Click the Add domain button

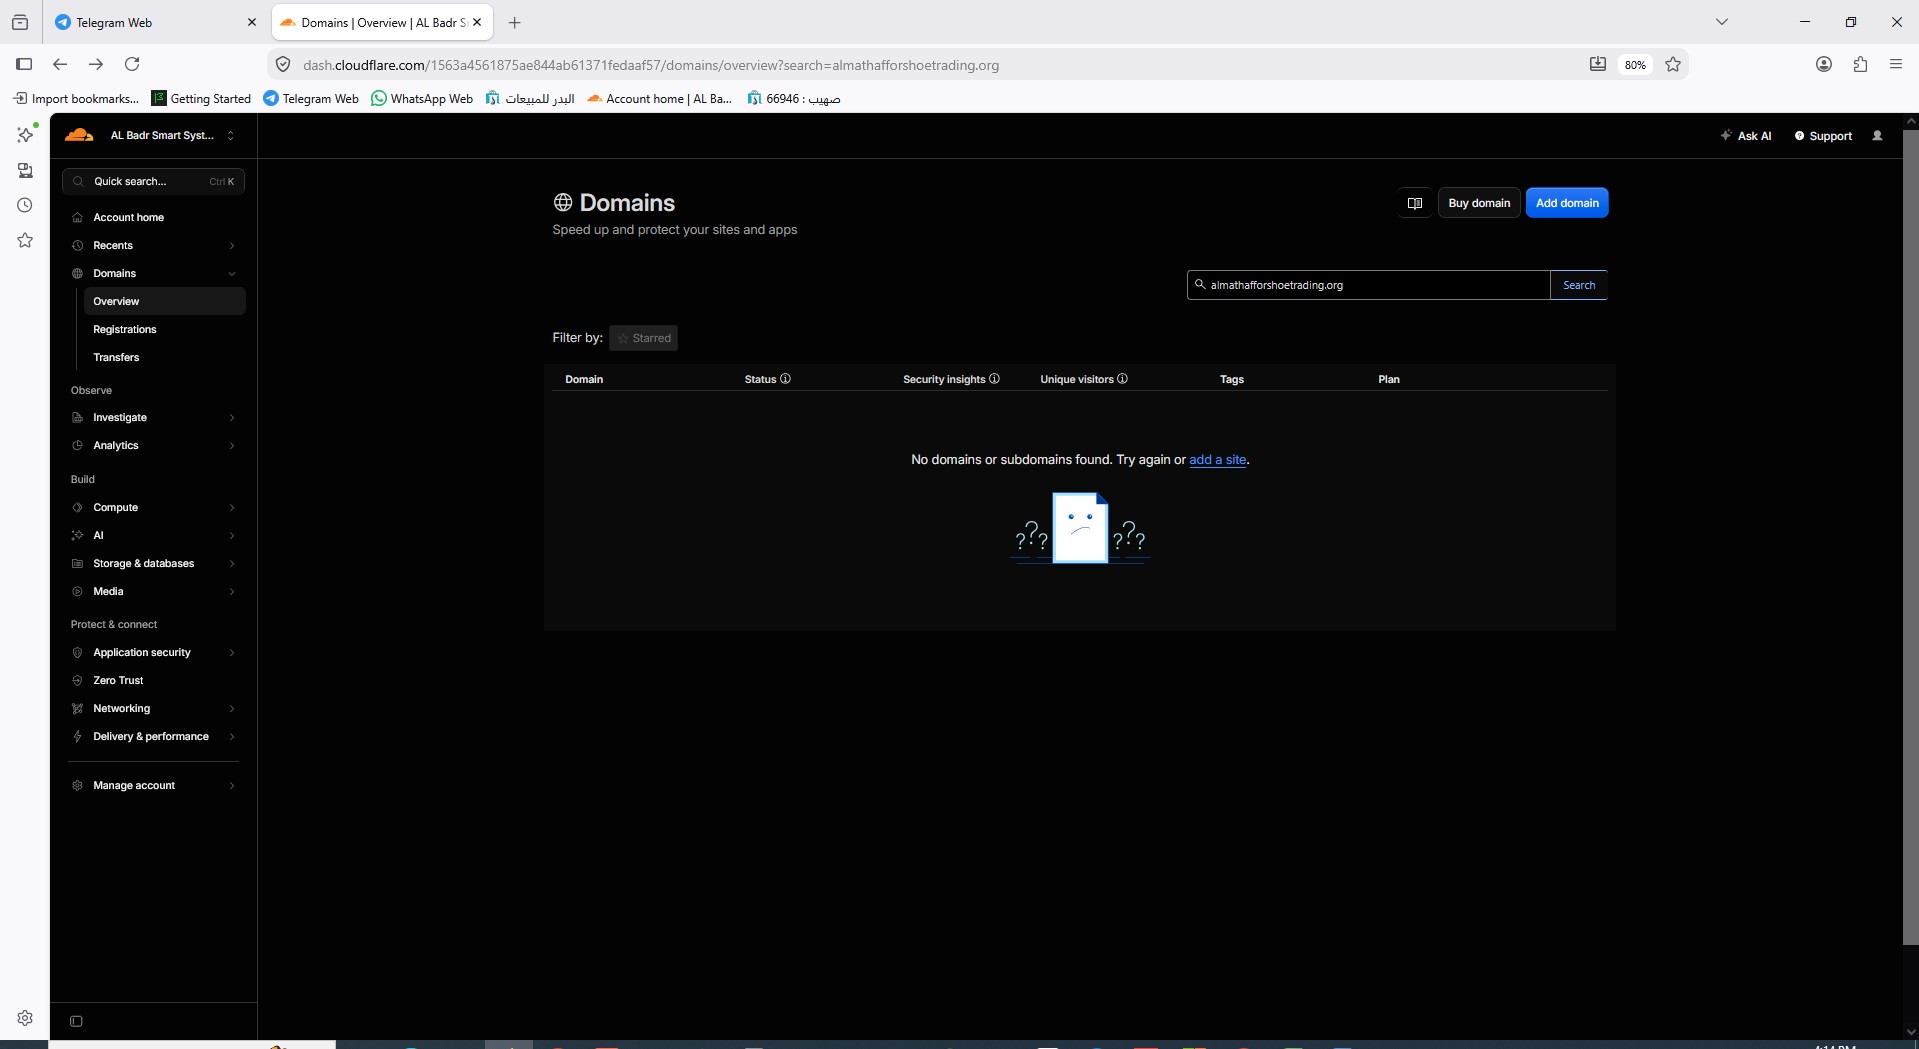(x=1567, y=203)
